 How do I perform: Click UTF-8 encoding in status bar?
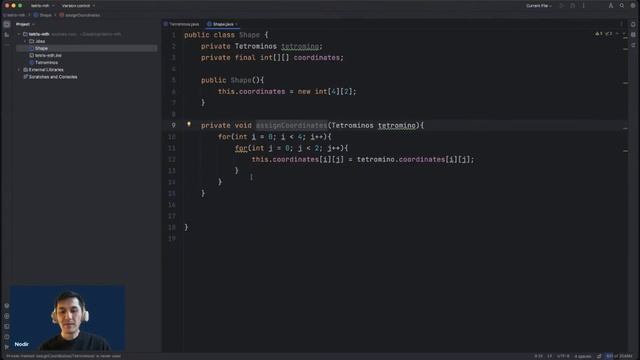tap(563, 356)
